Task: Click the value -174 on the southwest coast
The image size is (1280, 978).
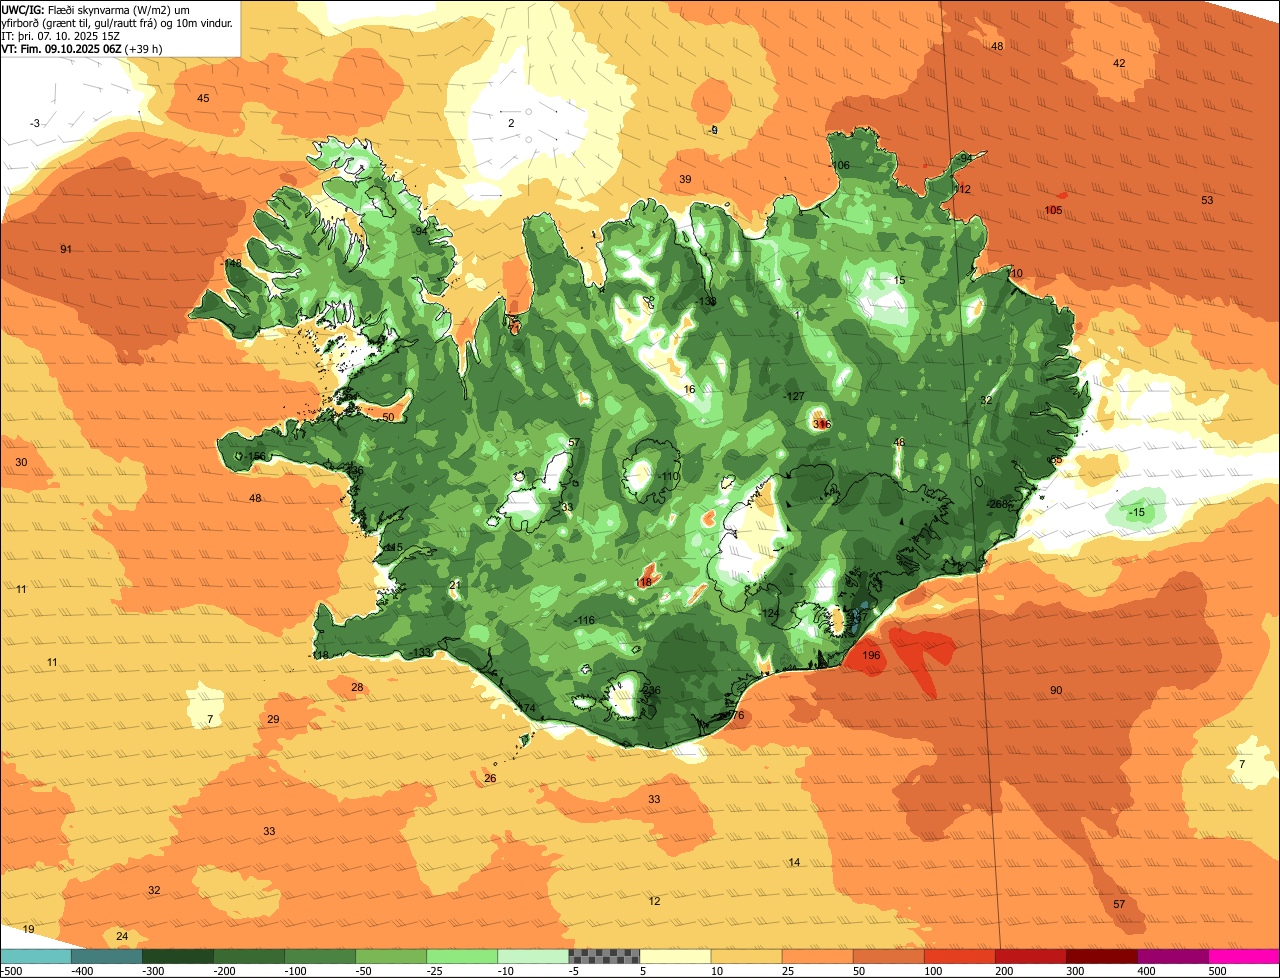Action: (525, 708)
